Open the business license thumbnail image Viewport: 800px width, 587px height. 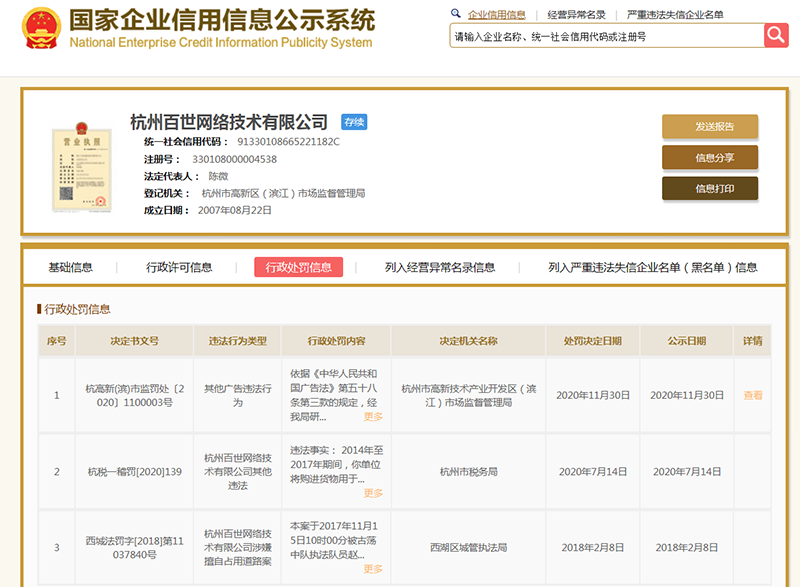point(82,167)
